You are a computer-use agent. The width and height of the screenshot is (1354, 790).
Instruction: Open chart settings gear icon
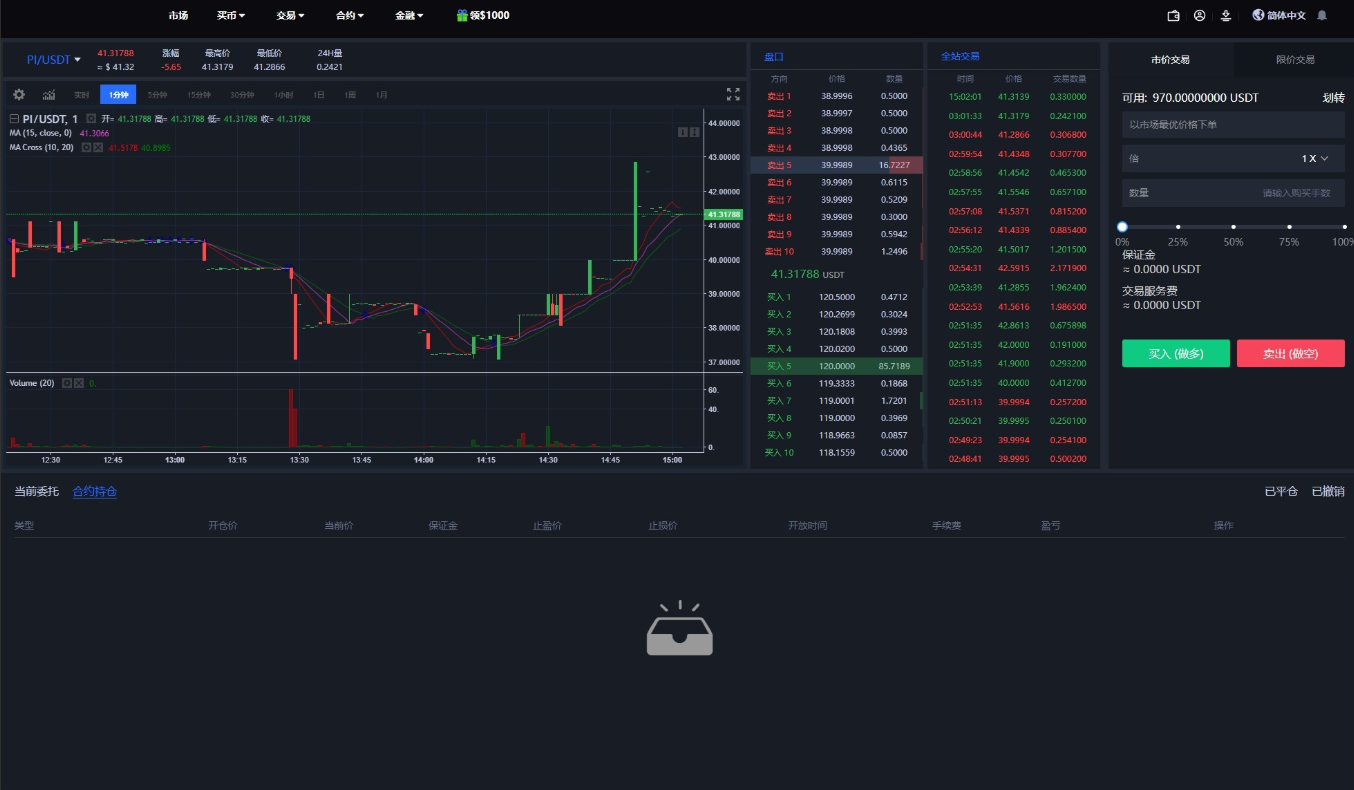tap(19, 95)
